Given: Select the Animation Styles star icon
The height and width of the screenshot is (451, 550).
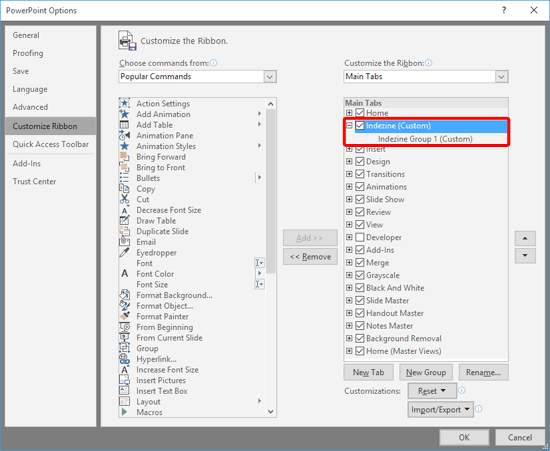Looking at the screenshot, I should [125, 146].
